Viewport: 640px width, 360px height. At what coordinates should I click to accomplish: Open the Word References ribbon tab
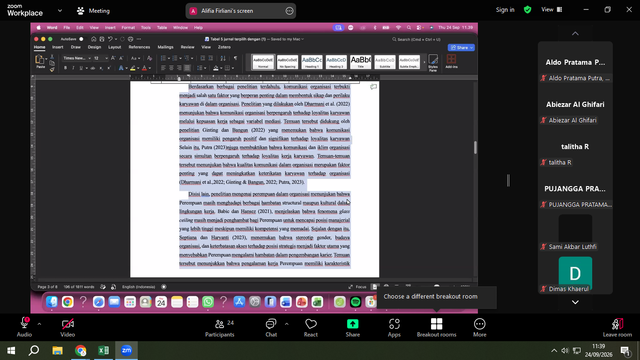click(x=139, y=47)
